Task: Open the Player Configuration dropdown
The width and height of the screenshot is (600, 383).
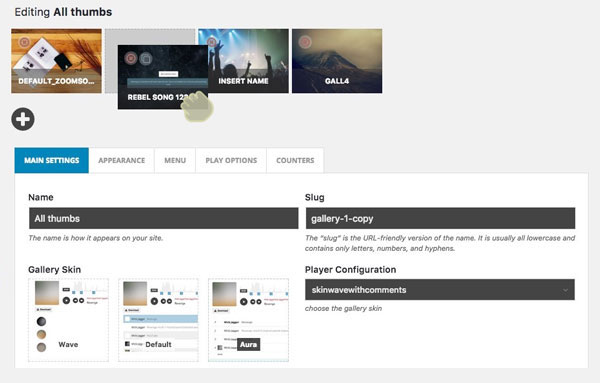Action: point(440,290)
